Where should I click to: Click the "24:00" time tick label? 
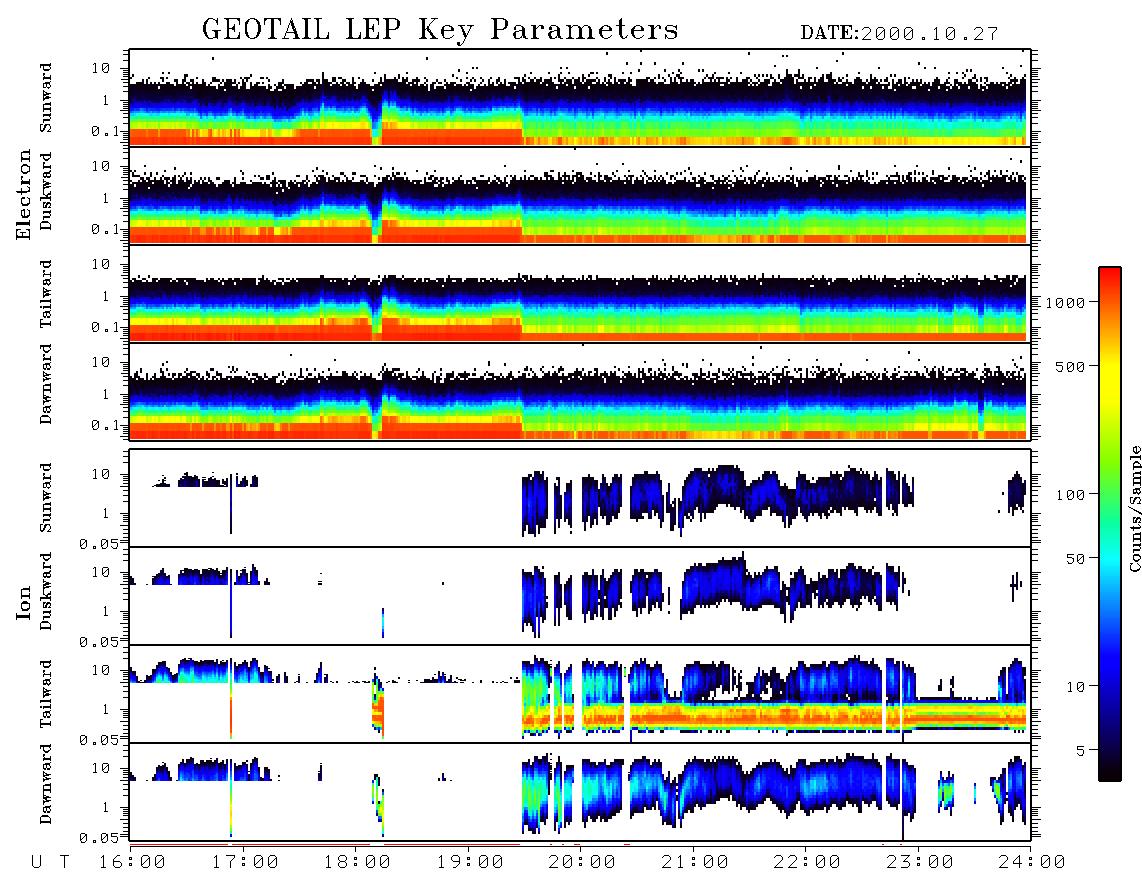point(1032,862)
